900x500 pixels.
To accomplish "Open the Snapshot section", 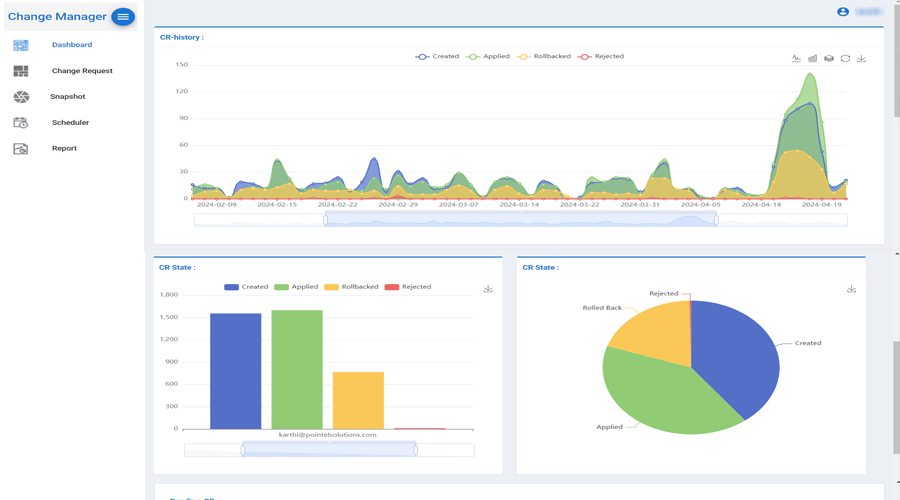I will coord(67,97).
